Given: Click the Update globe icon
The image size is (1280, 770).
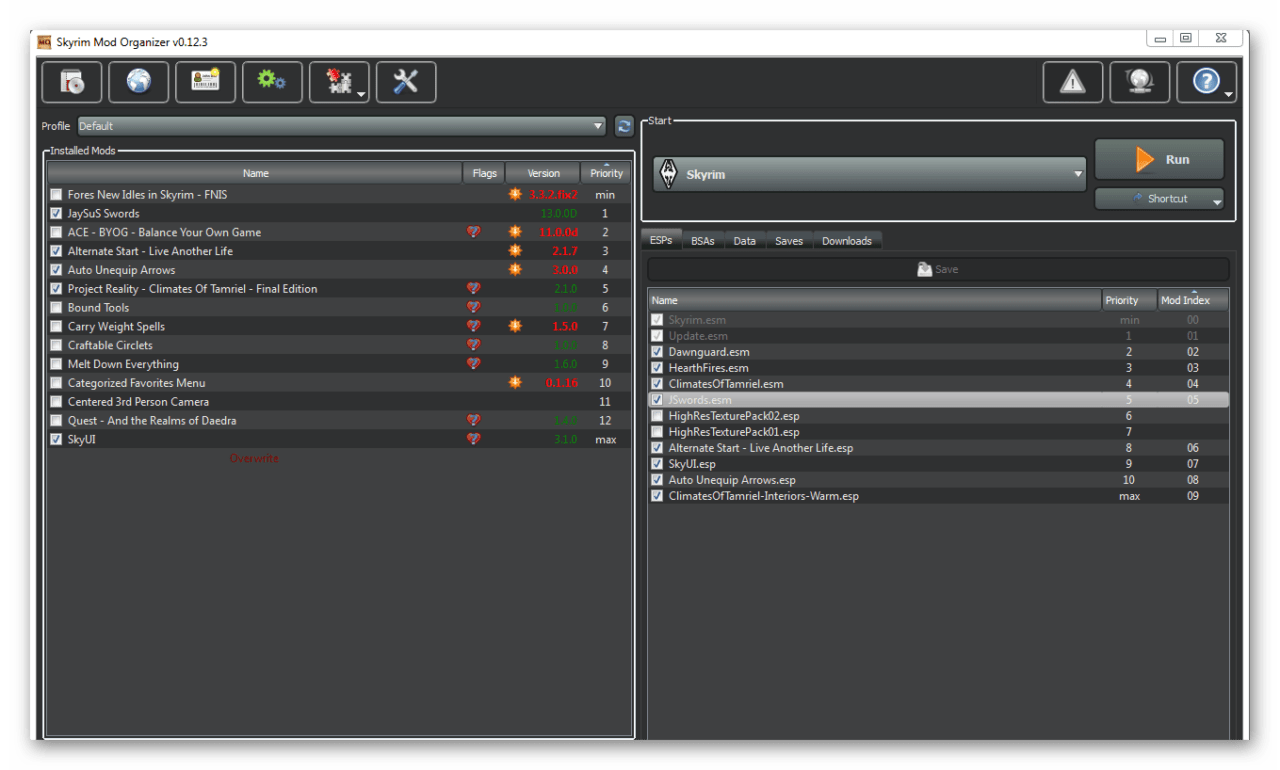Looking at the screenshot, I should (x=1140, y=82).
